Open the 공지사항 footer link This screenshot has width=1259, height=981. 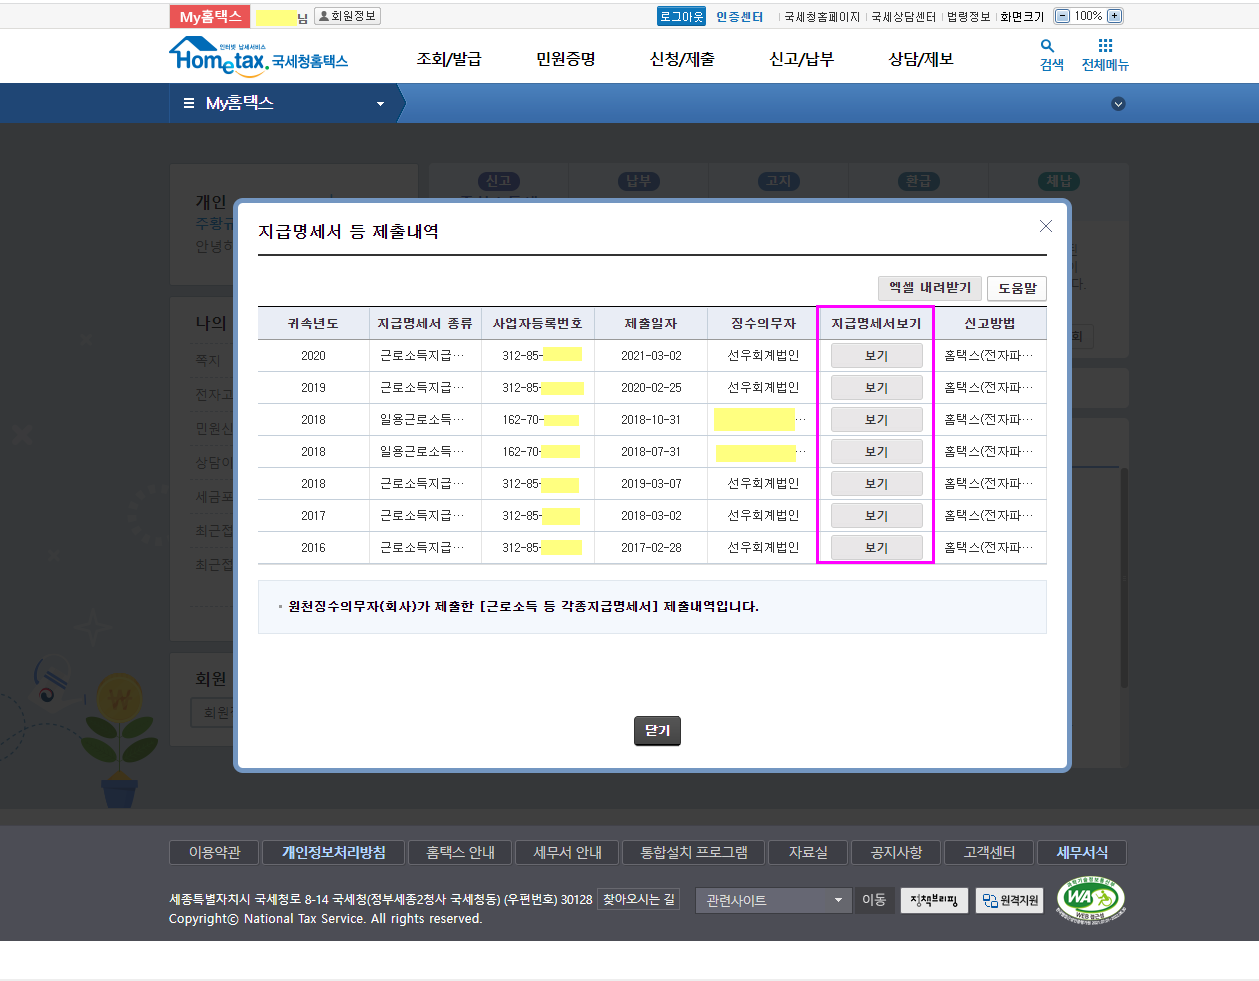(x=896, y=853)
